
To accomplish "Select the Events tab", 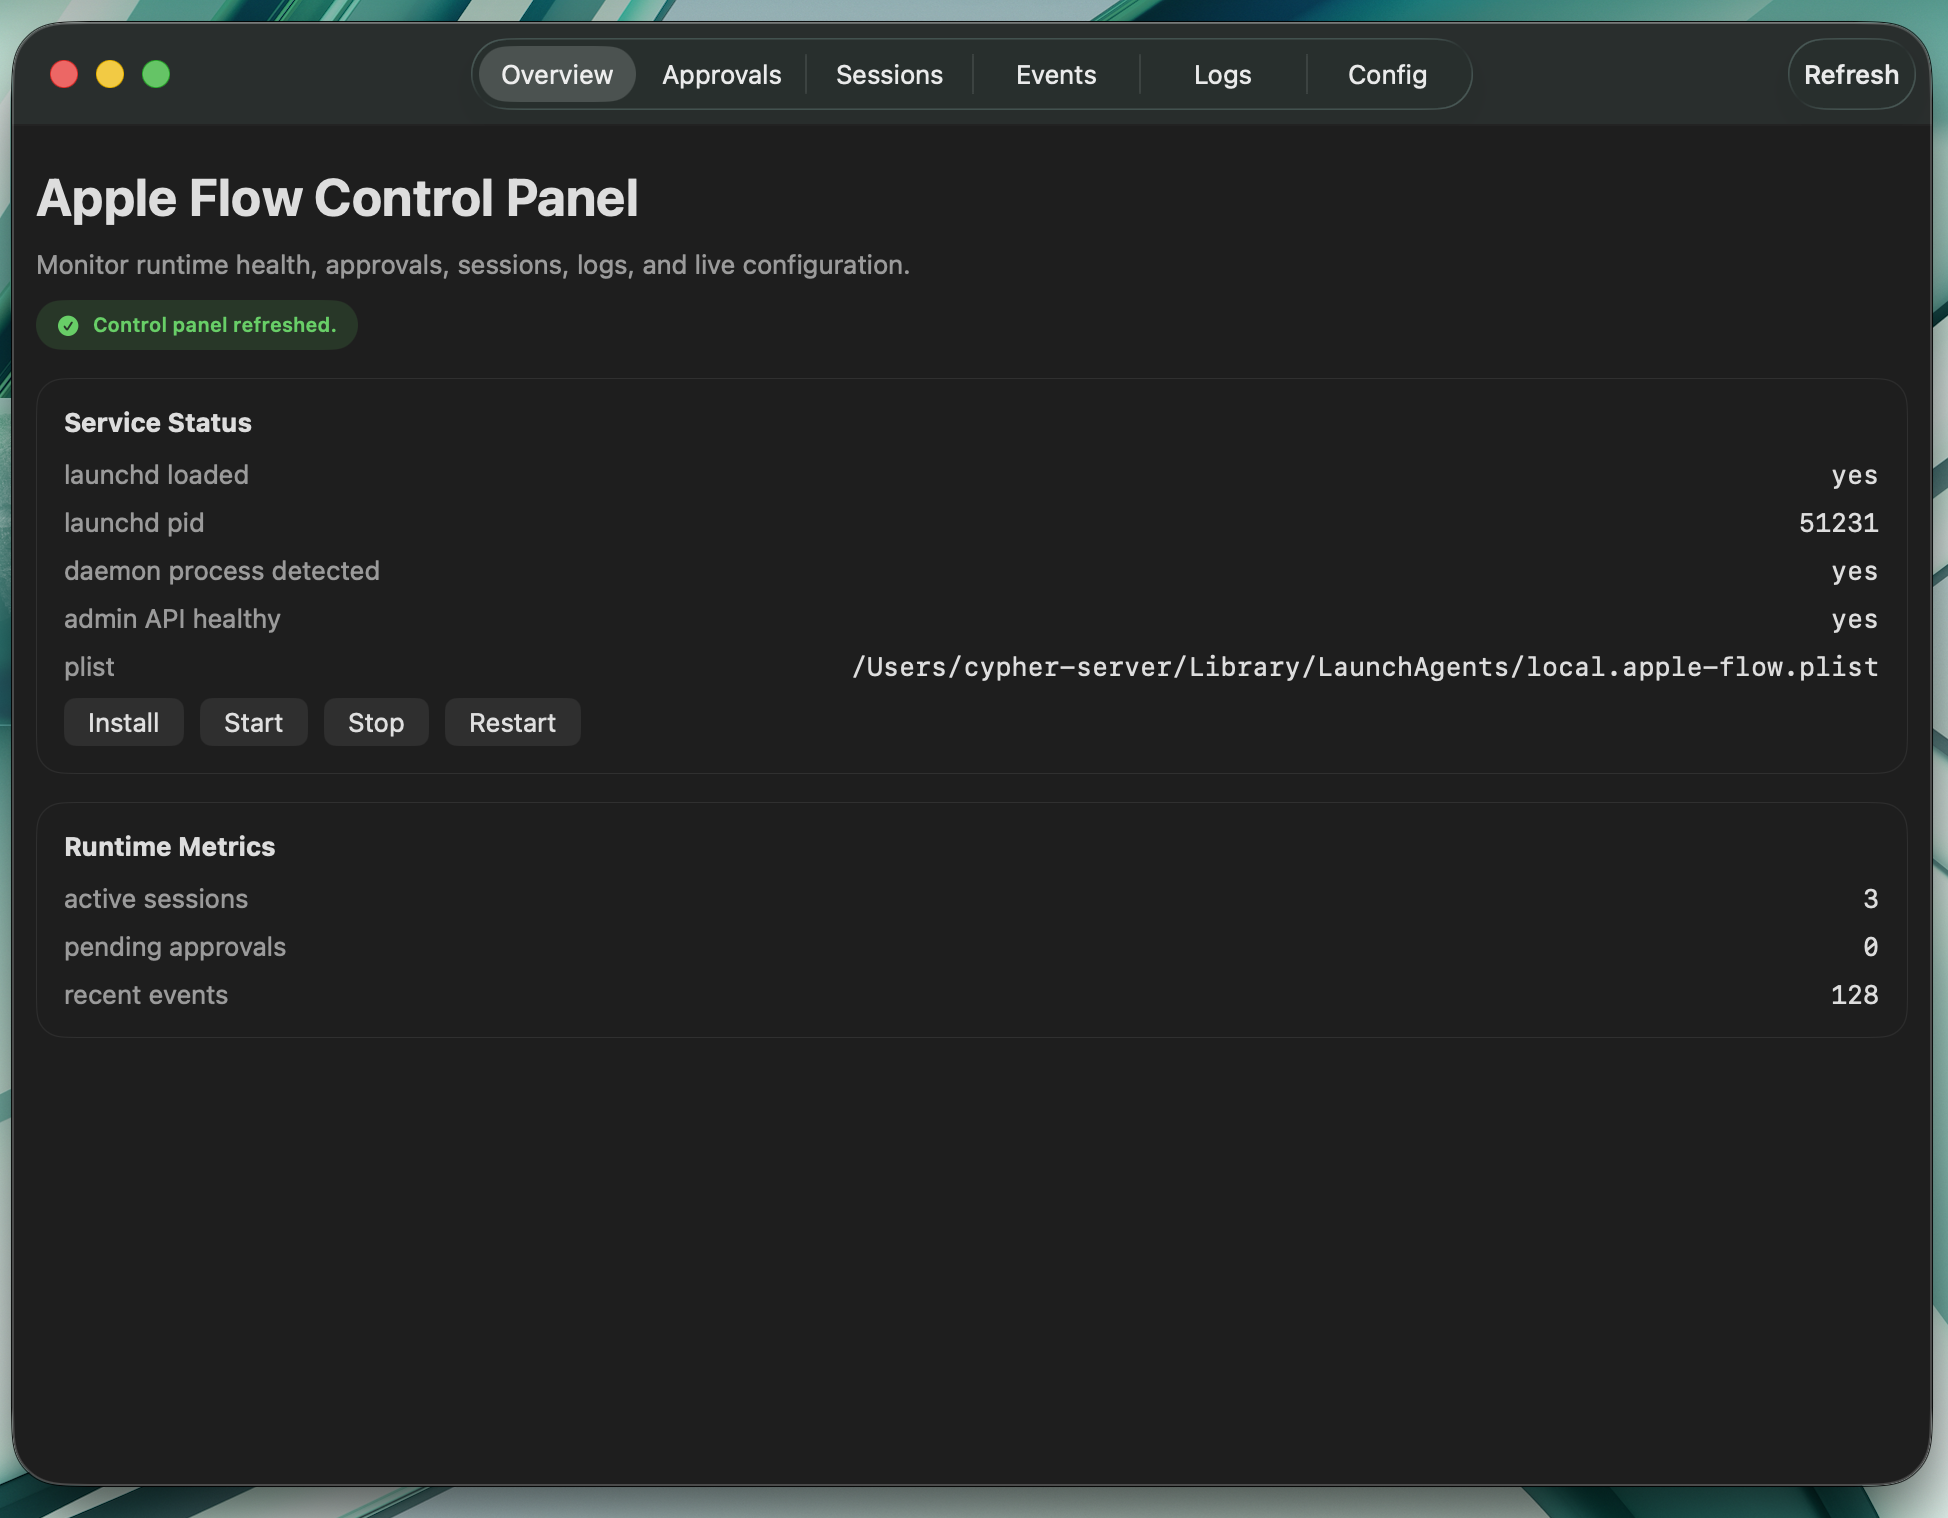I will click(x=1055, y=74).
